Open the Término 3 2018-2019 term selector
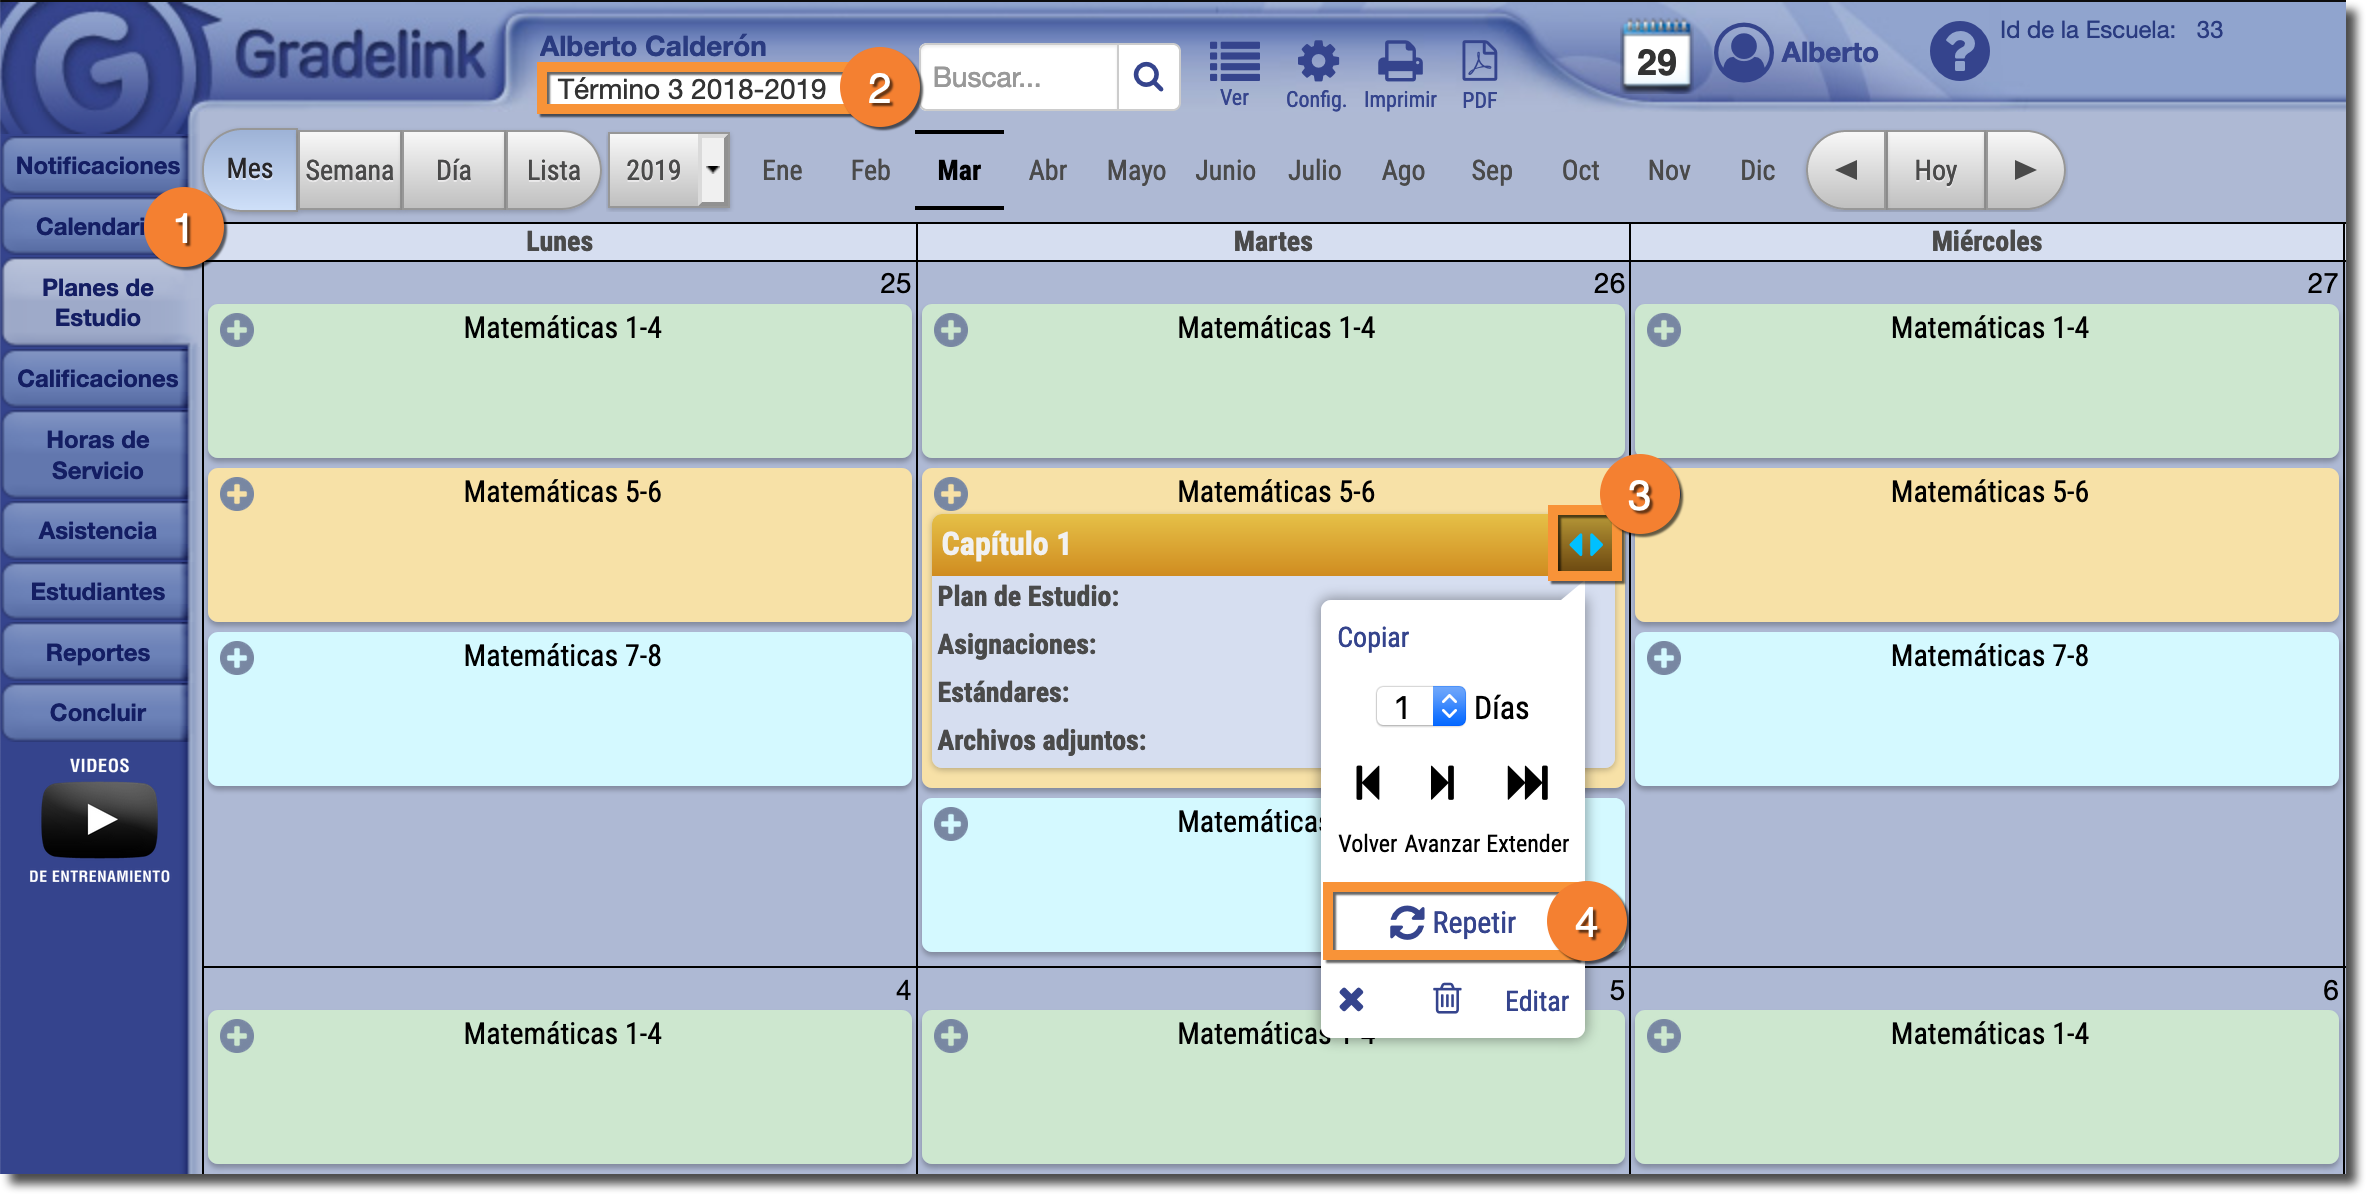Screen dimensions: 2366x1194 (x=692, y=89)
